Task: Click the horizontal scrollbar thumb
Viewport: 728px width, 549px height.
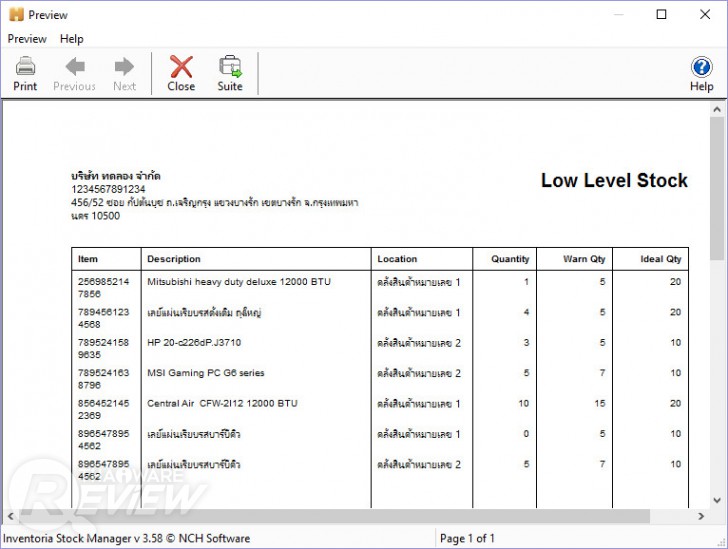Action: tap(333, 516)
